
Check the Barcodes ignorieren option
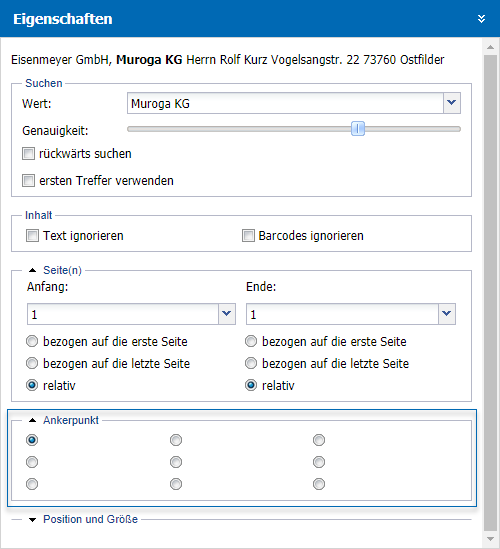coord(248,236)
